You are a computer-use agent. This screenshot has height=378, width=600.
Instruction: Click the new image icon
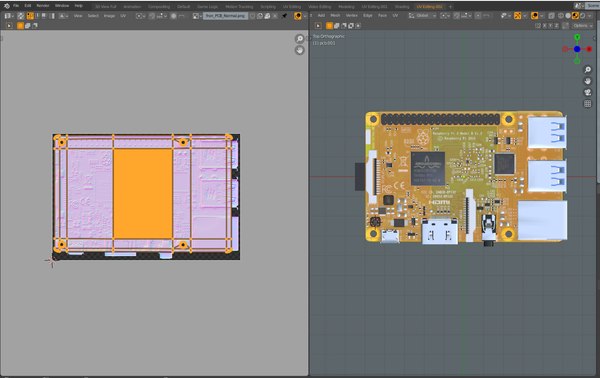260,16
